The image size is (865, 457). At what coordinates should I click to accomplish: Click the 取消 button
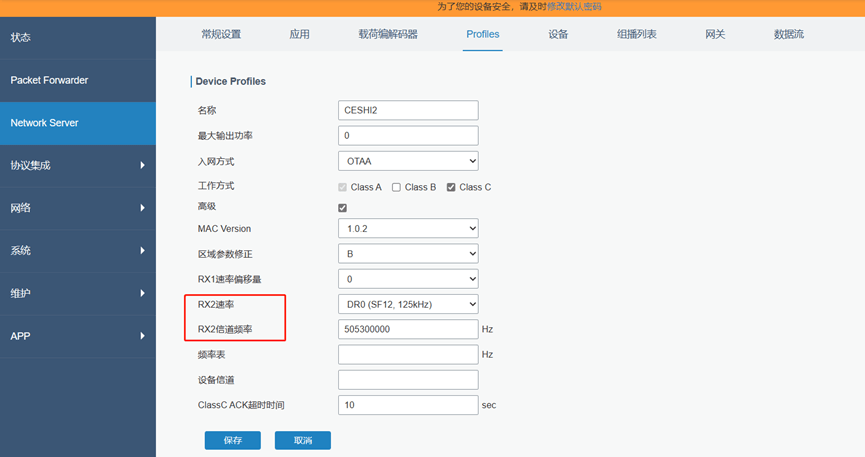point(303,440)
